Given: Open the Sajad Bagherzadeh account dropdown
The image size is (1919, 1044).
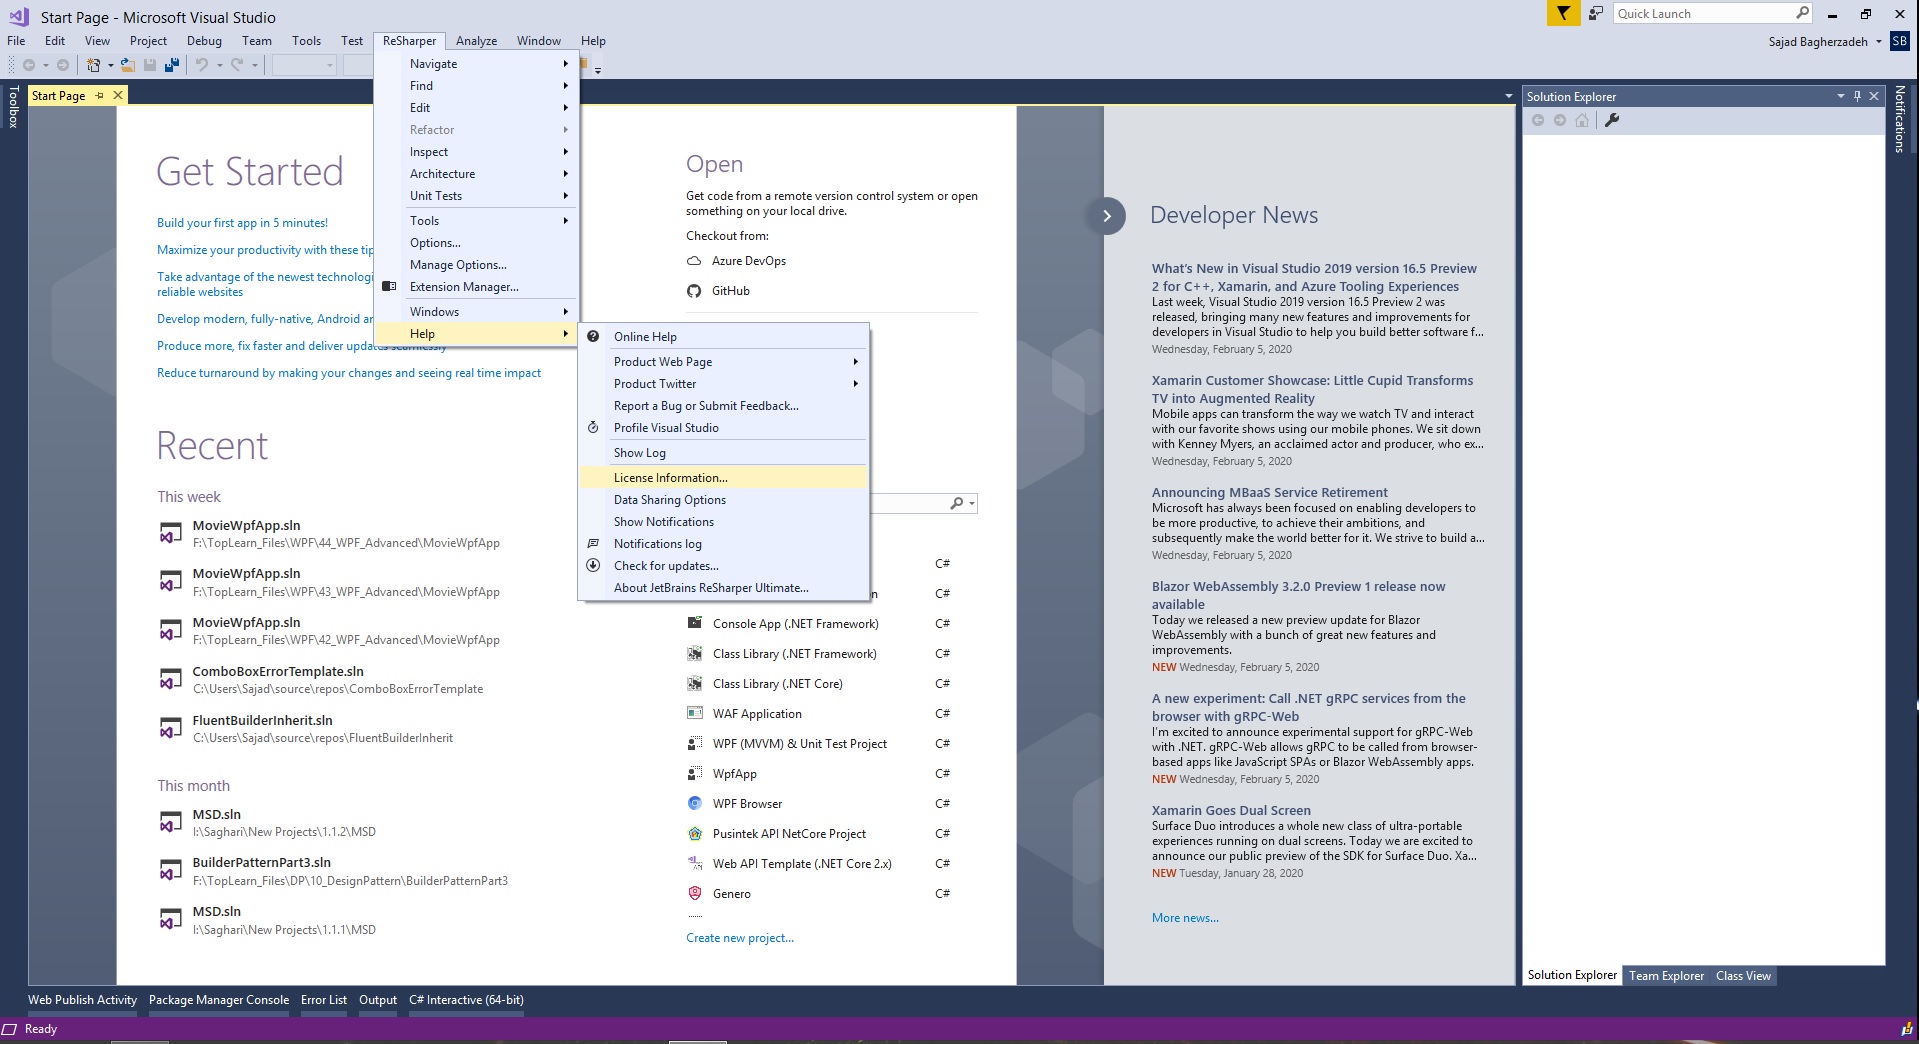Looking at the screenshot, I should 1878,42.
